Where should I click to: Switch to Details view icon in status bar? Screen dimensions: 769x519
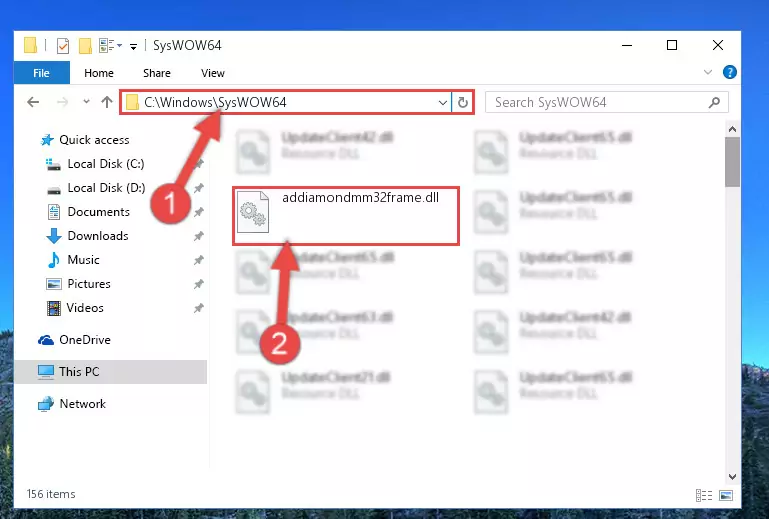pos(704,495)
